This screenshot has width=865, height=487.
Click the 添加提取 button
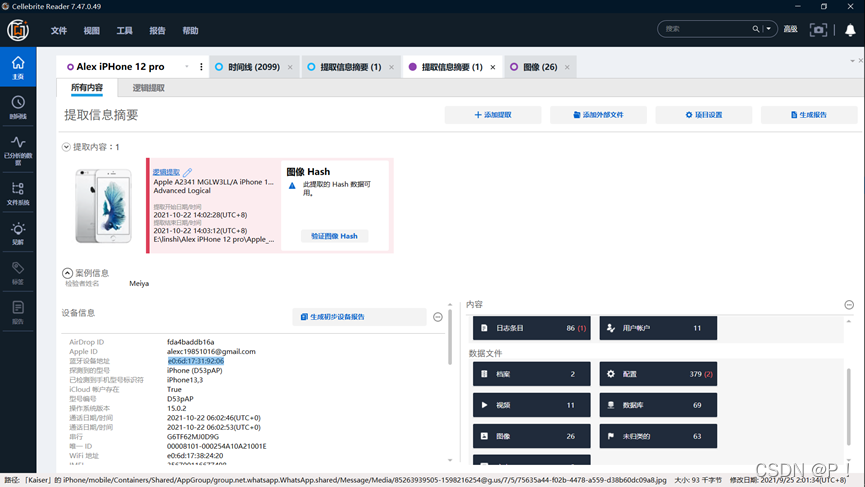[x=493, y=115]
